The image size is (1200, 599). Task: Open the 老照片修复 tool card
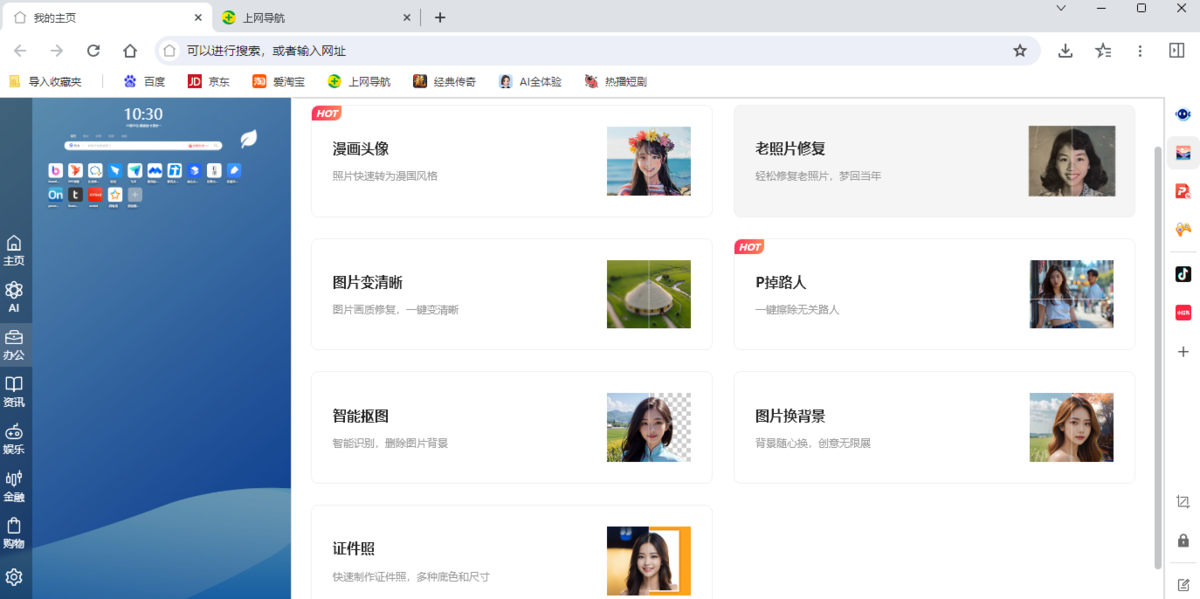click(934, 161)
